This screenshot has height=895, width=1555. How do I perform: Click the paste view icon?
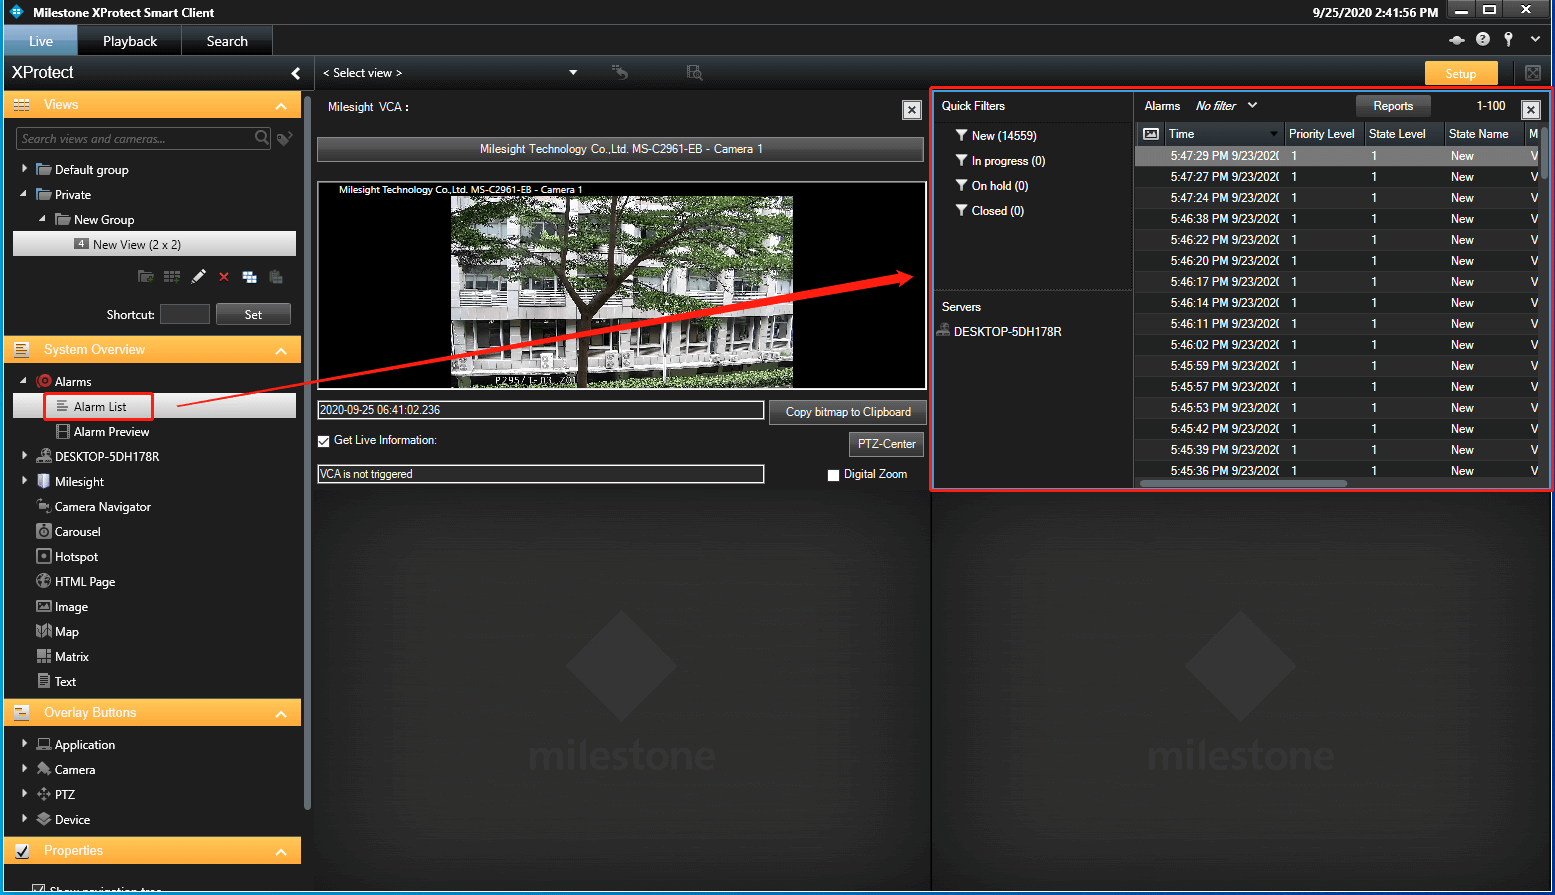(x=276, y=277)
